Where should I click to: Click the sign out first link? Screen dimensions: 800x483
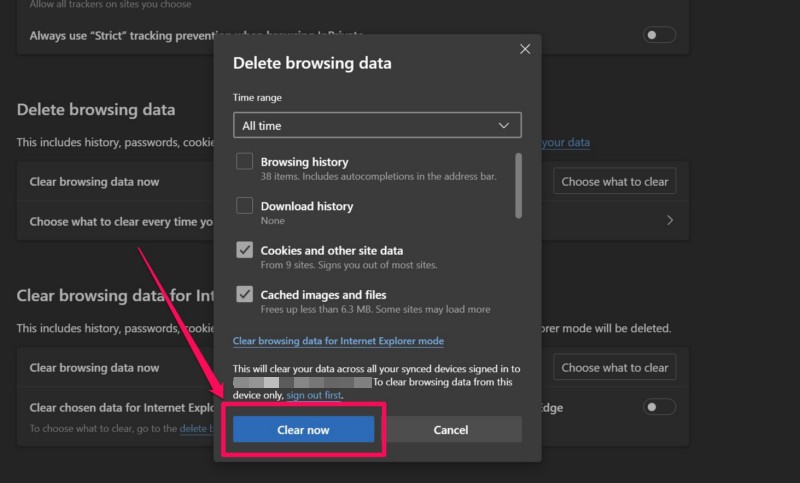pos(314,395)
